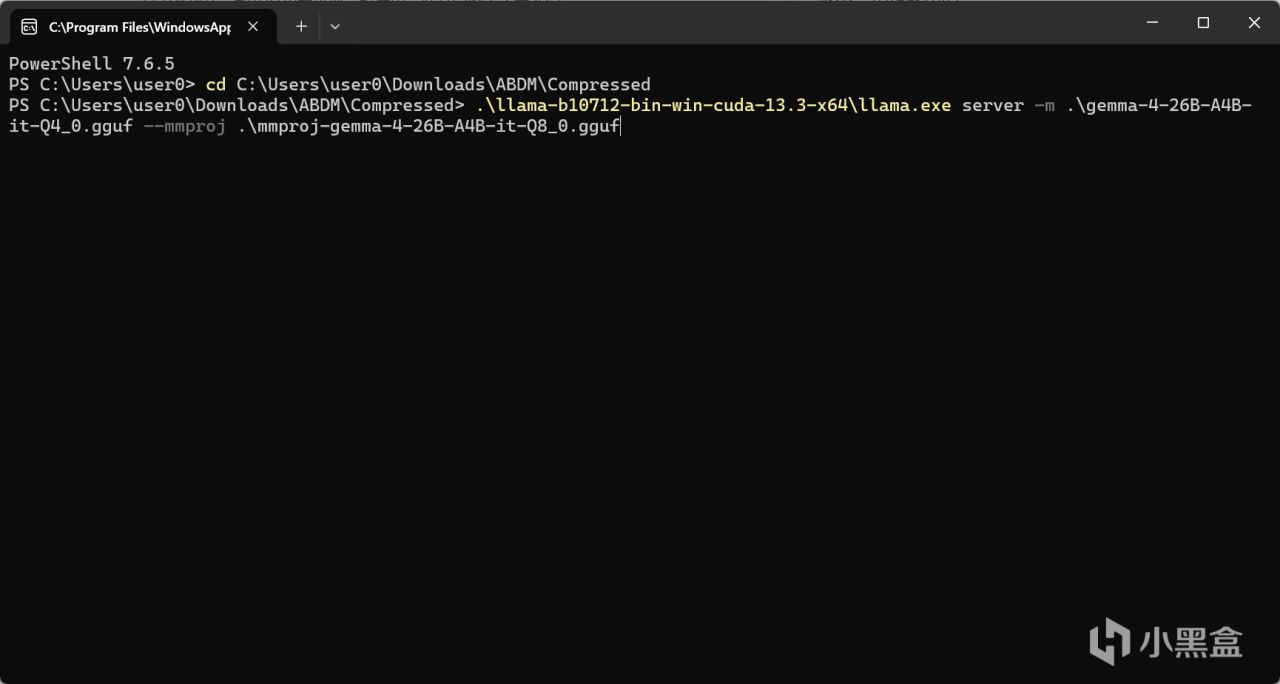Image resolution: width=1280 pixels, height=684 pixels.
Task: Click the server argument in the command
Action: point(993,105)
